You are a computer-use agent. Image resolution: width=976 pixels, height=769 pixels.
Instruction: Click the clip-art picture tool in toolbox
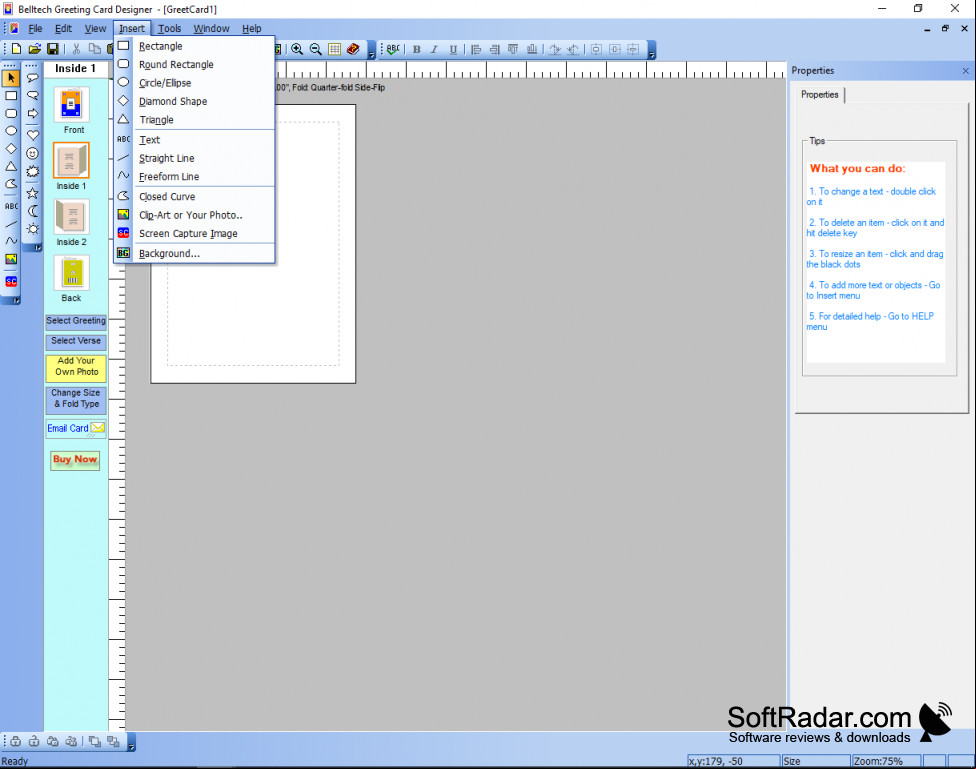tap(11, 259)
